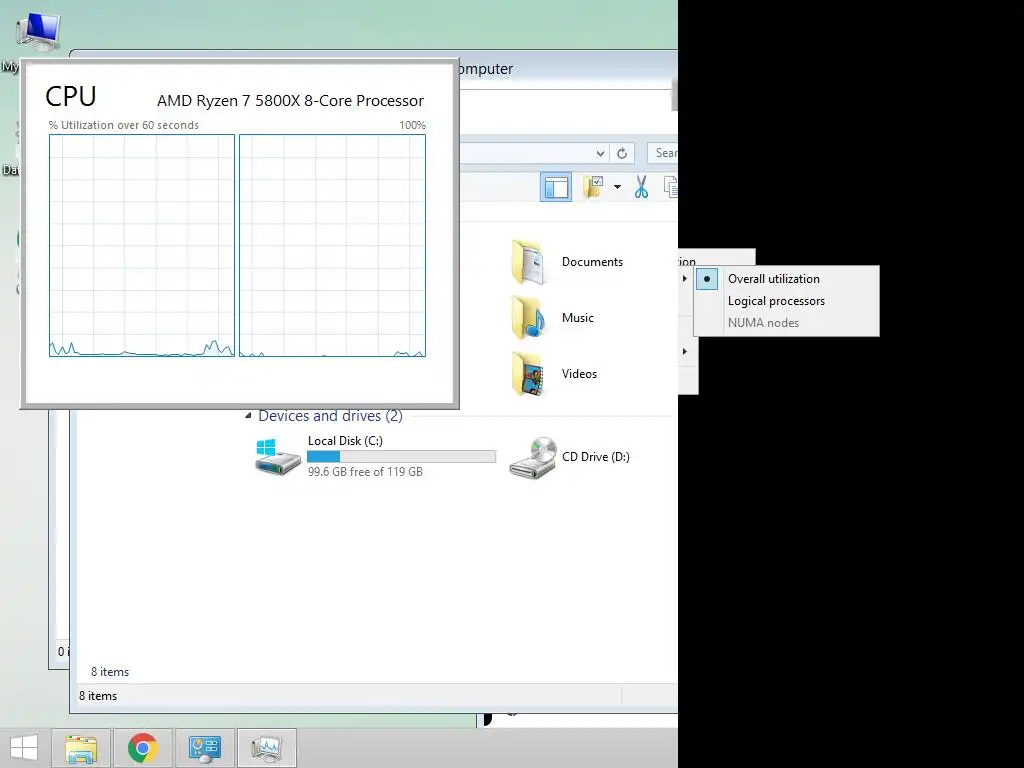
Task: Click the folder options icon with checkmark
Action: 593,187
